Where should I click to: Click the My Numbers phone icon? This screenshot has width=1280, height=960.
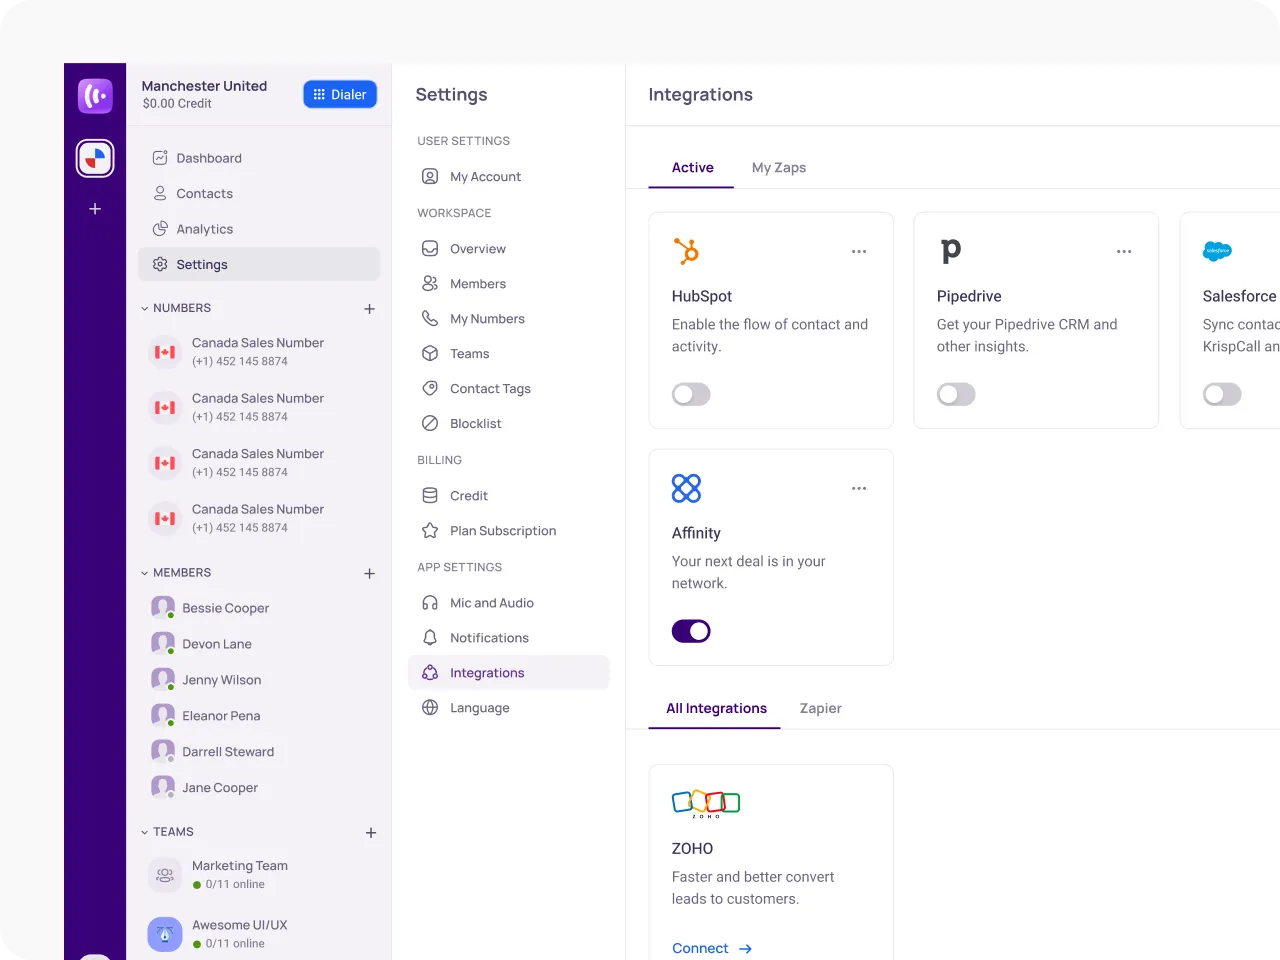coord(430,319)
